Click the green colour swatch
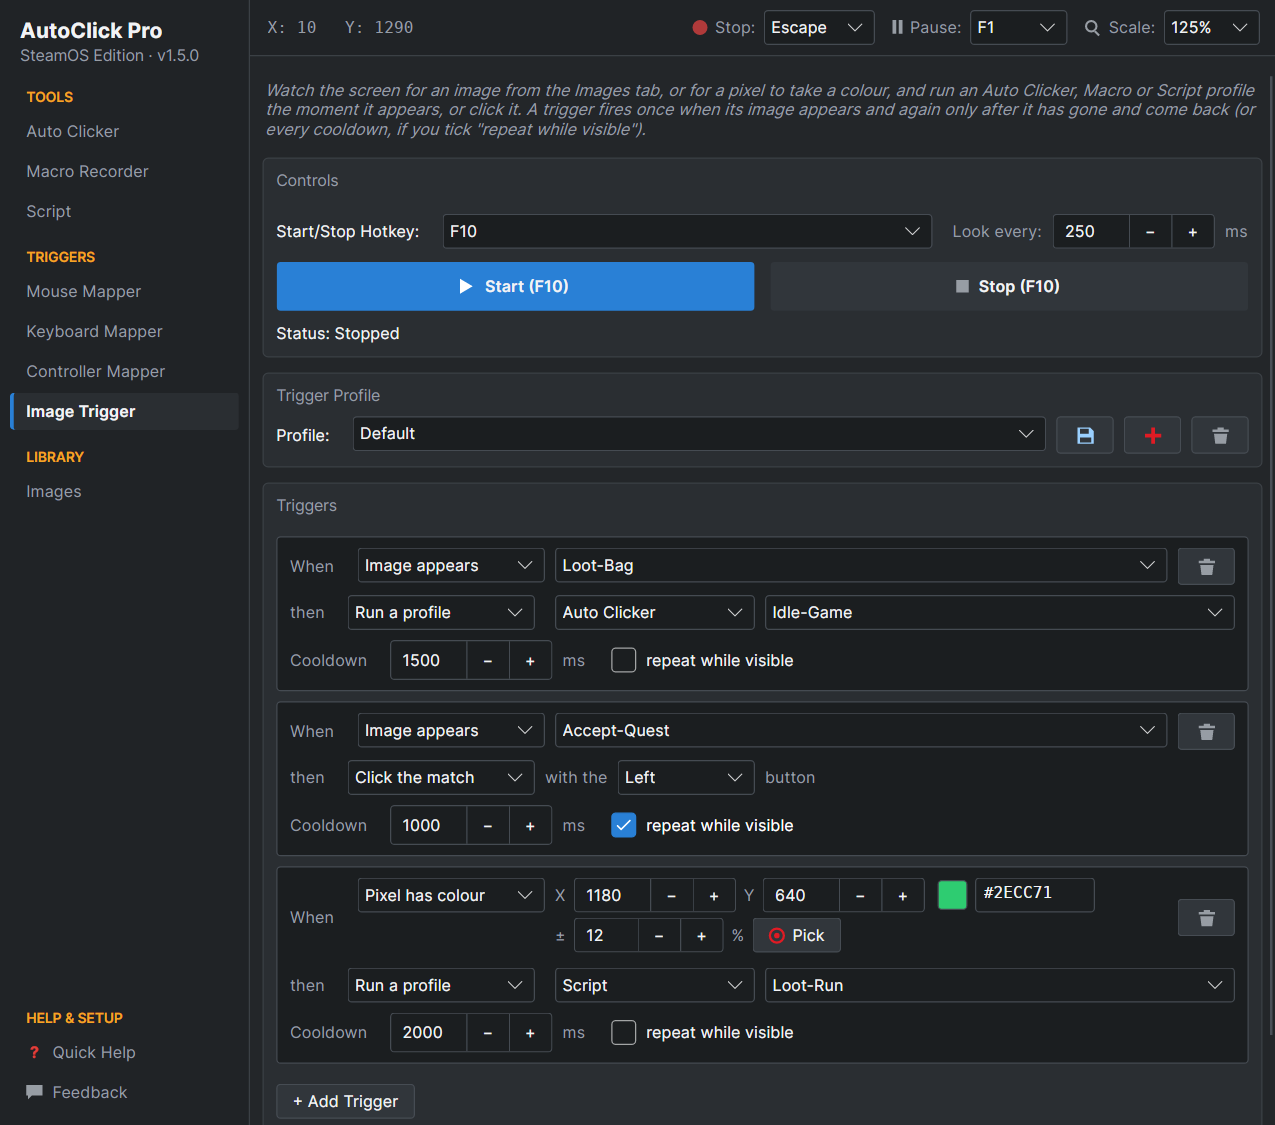The image size is (1275, 1125). click(x=952, y=895)
